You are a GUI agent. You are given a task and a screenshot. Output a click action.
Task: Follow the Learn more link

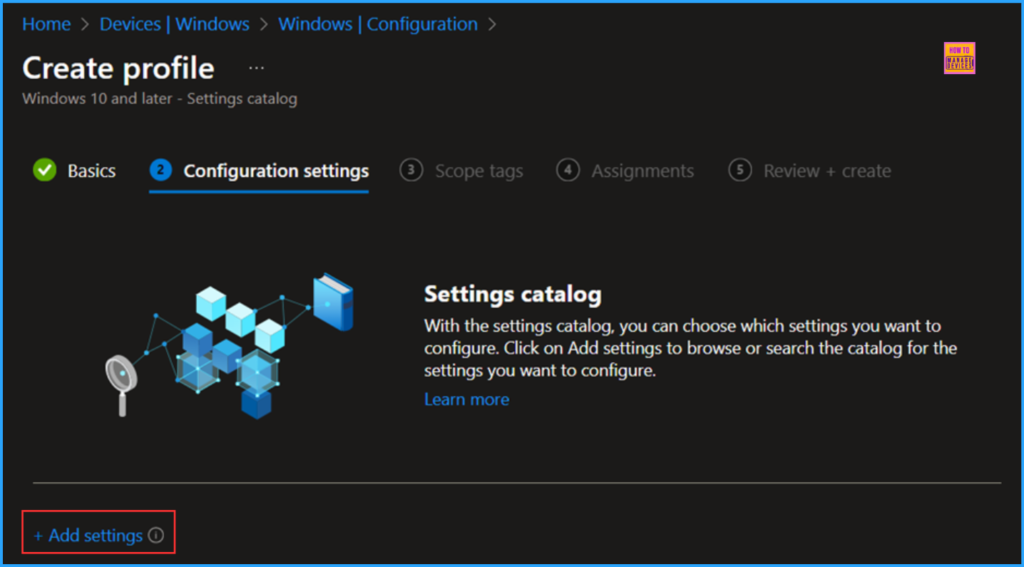point(466,399)
